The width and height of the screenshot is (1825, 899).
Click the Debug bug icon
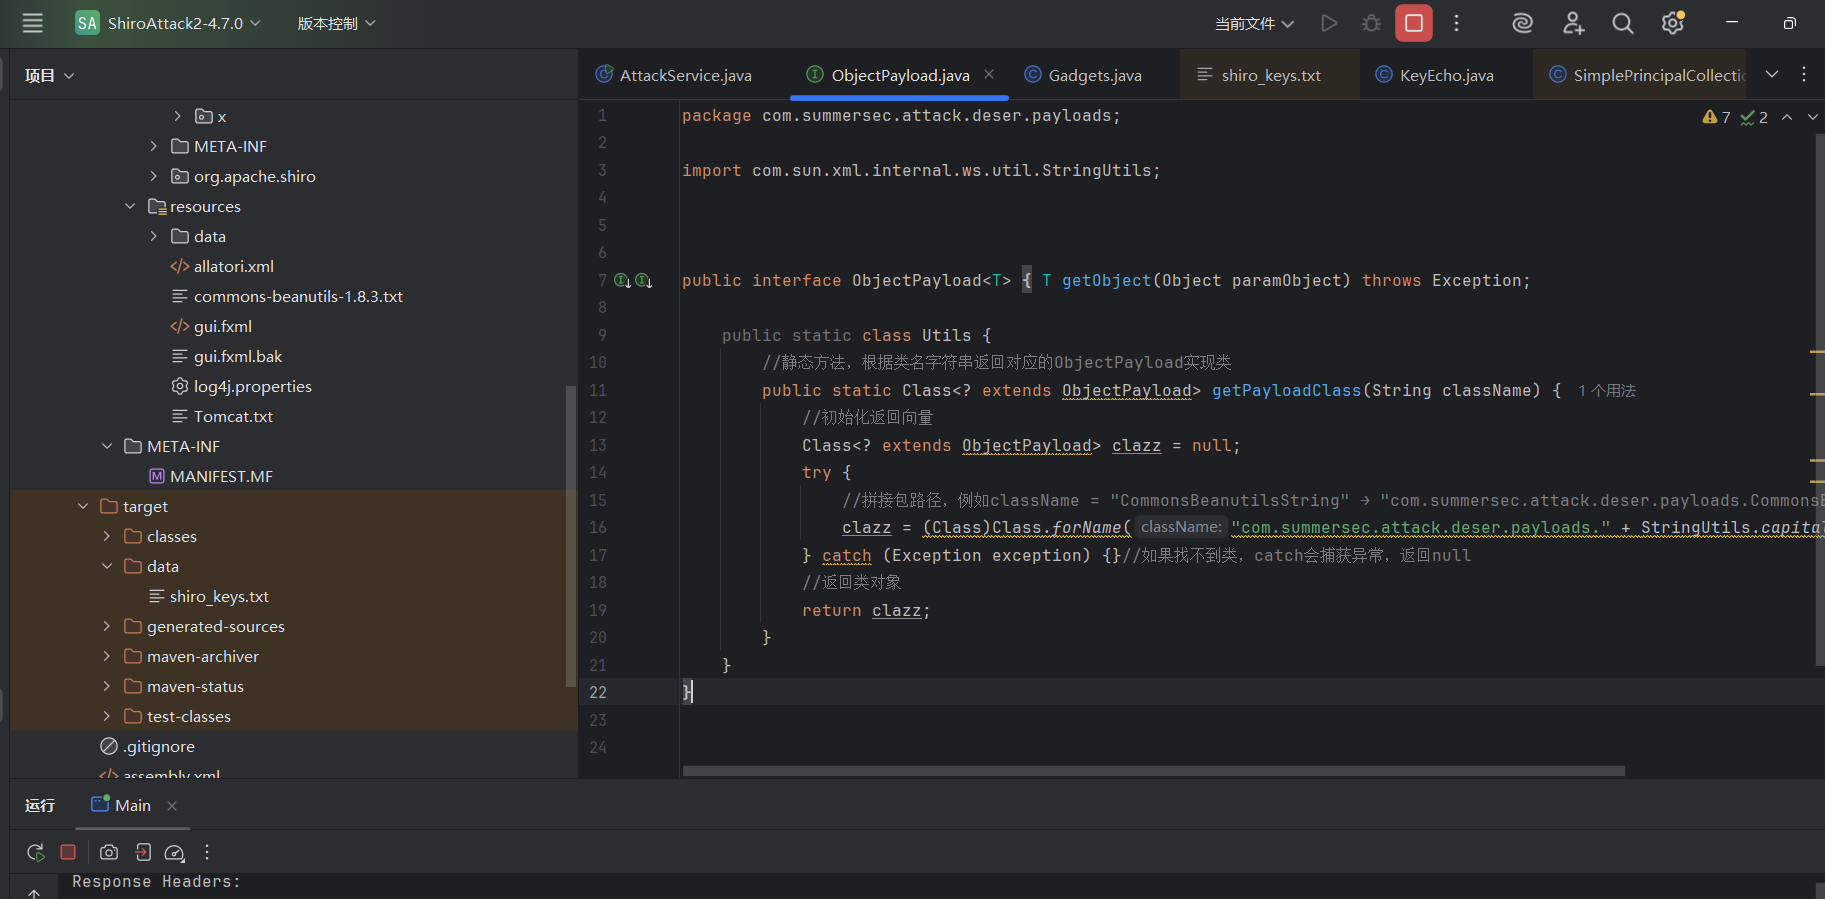pos(1371,23)
